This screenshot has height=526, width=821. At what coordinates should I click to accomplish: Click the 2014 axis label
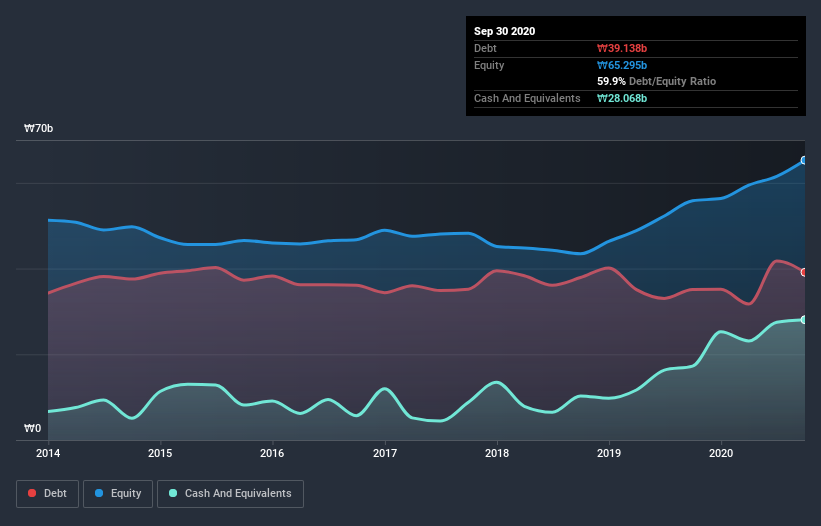coord(48,453)
